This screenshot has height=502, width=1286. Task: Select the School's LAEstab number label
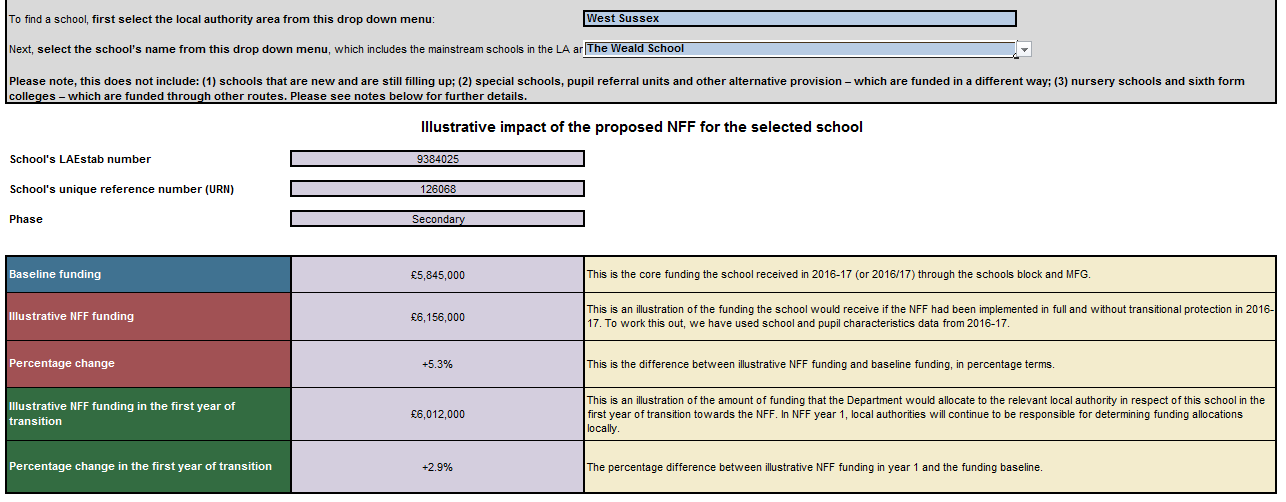[x=80, y=159]
